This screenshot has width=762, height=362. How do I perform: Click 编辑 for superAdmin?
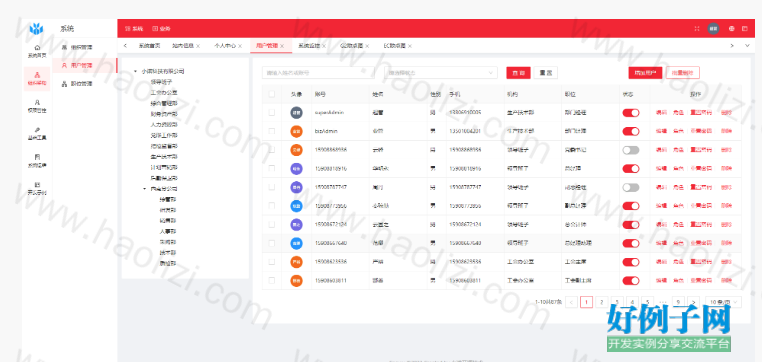(661, 113)
